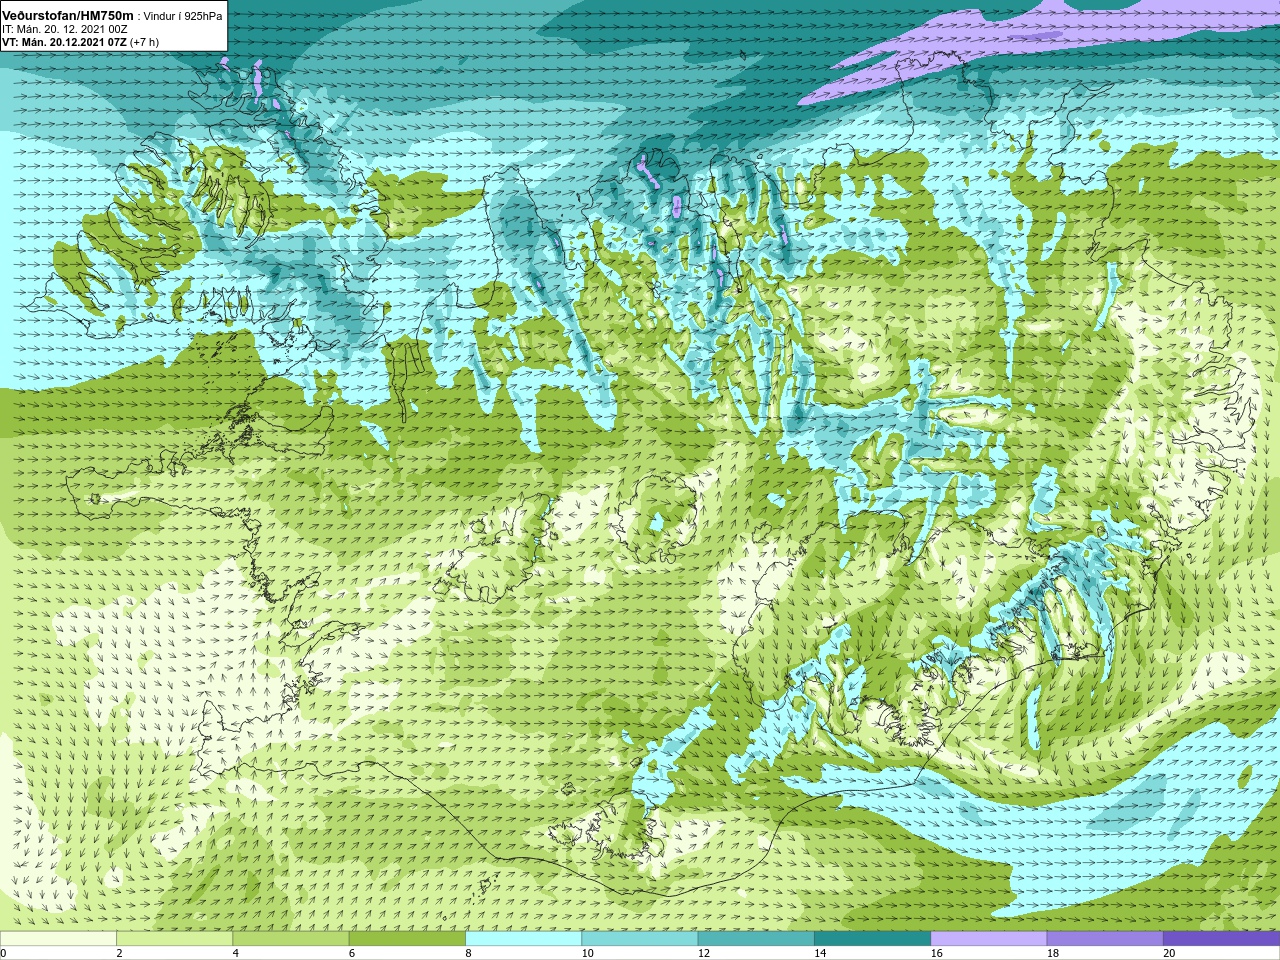Click the IT: Mán. 20. 12. 2021 00Z line

pos(64,29)
